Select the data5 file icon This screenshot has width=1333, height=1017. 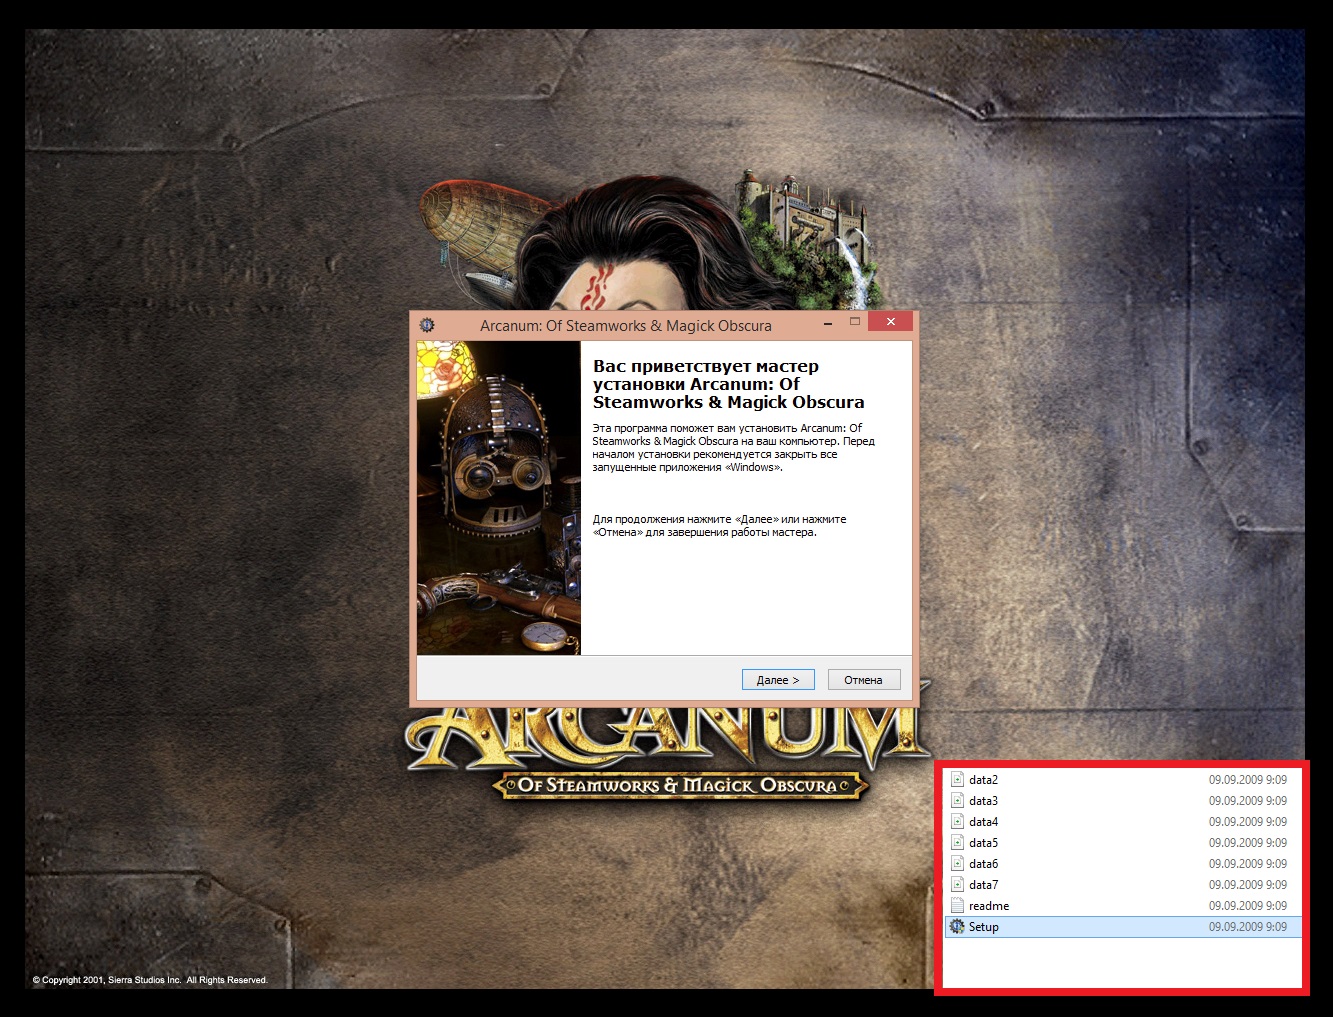coord(957,843)
